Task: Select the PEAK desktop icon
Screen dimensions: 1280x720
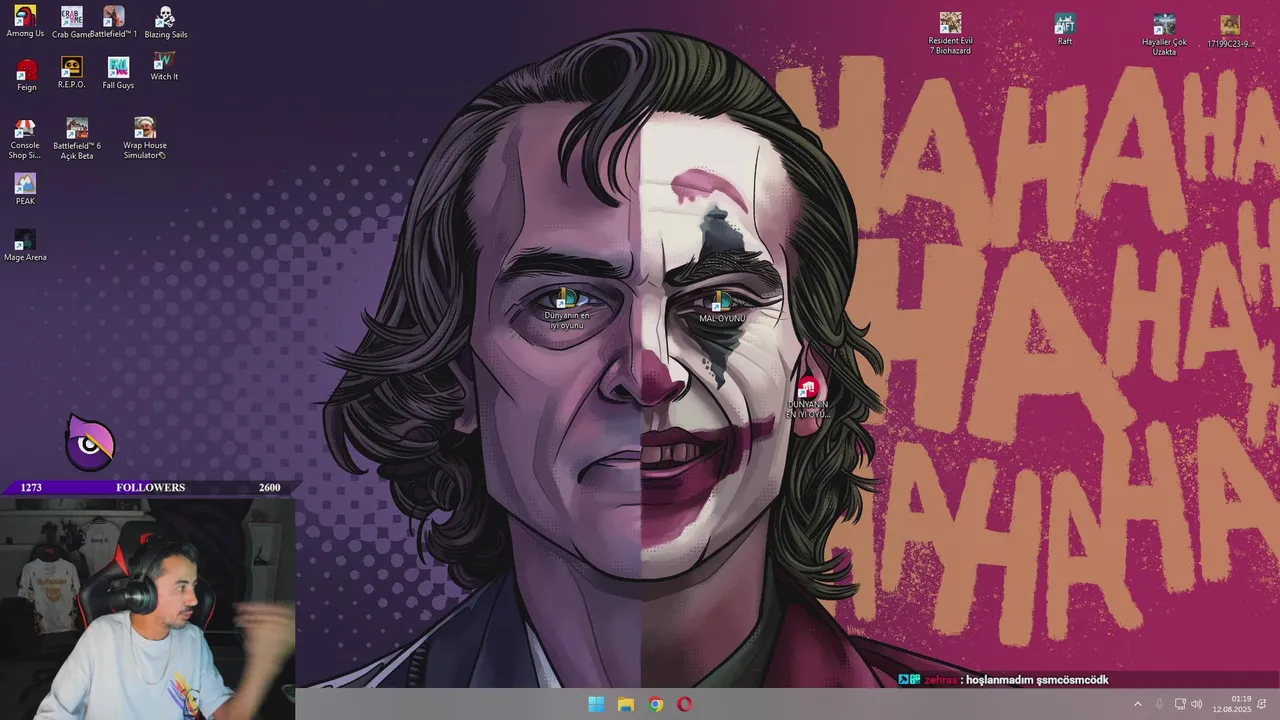Action: pyautogui.click(x=25, y=189)
